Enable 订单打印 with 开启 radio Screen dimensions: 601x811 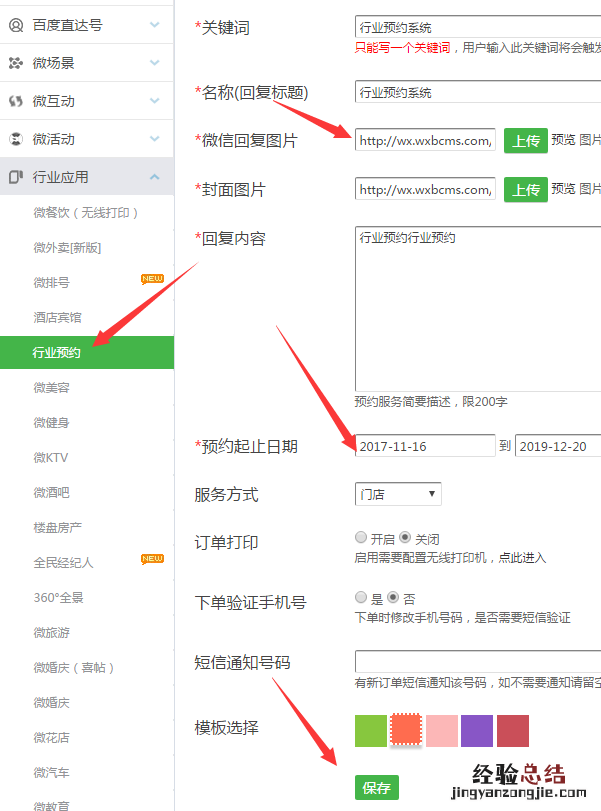click(360, 537)
